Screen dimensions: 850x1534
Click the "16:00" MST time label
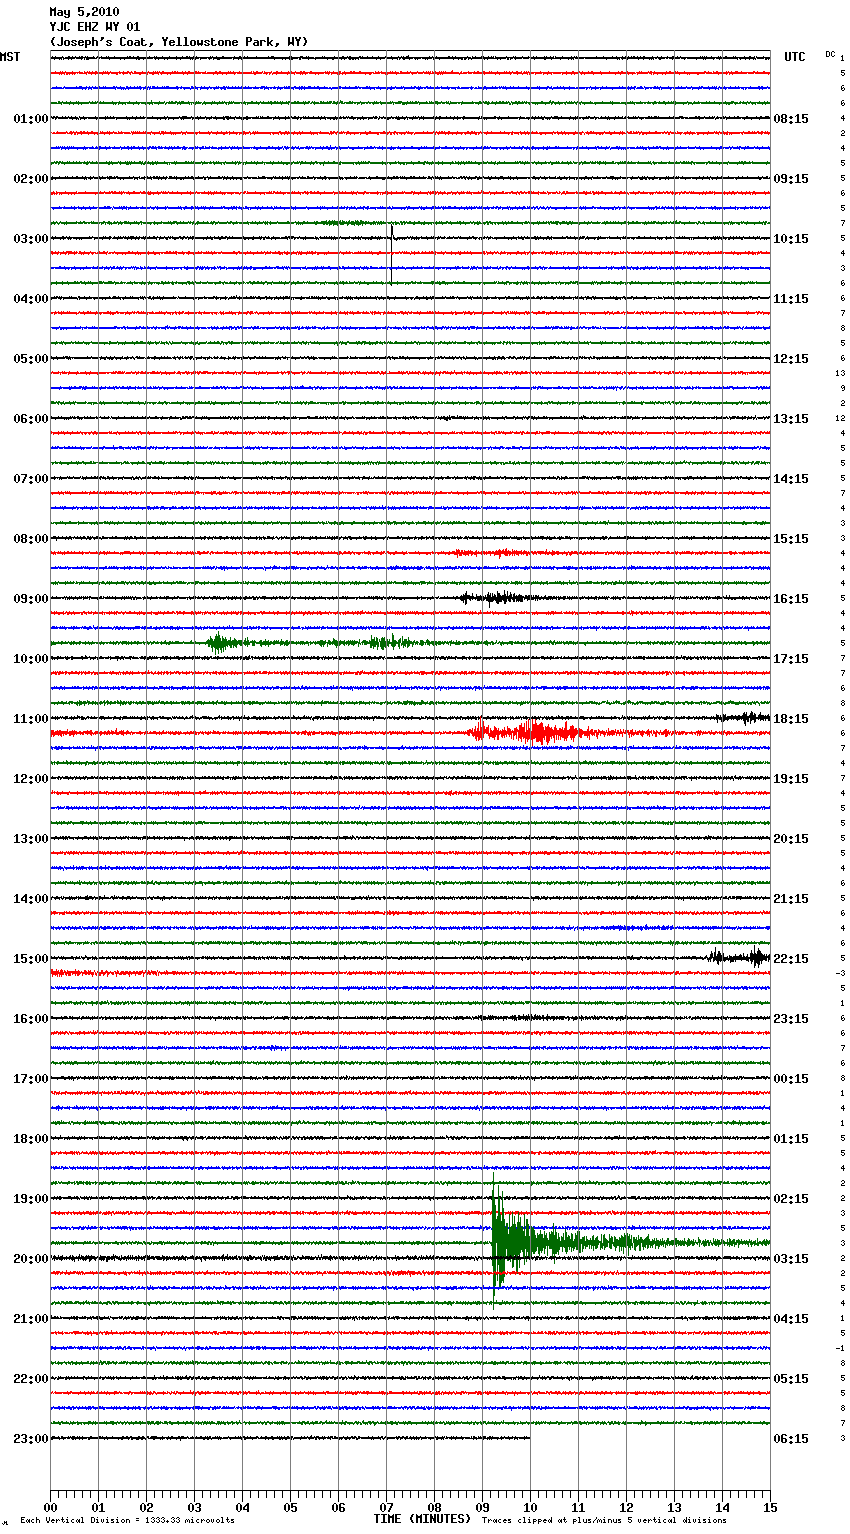point(31,1019)
